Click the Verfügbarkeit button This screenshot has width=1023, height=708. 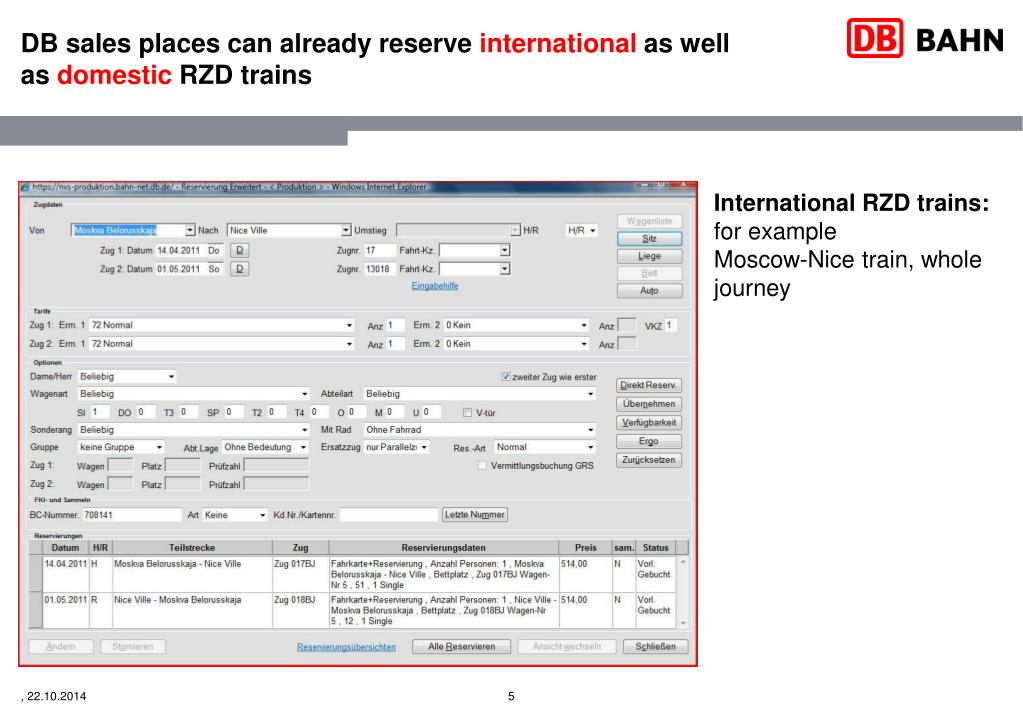tap(649, 423)
